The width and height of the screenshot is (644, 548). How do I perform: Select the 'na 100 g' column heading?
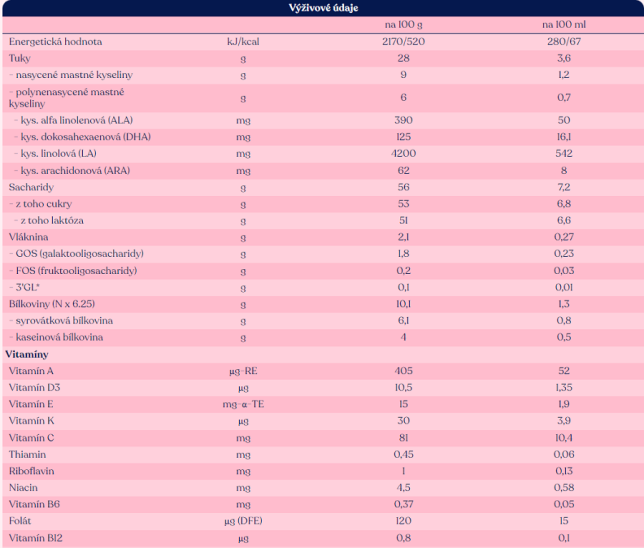coord(406,25)
